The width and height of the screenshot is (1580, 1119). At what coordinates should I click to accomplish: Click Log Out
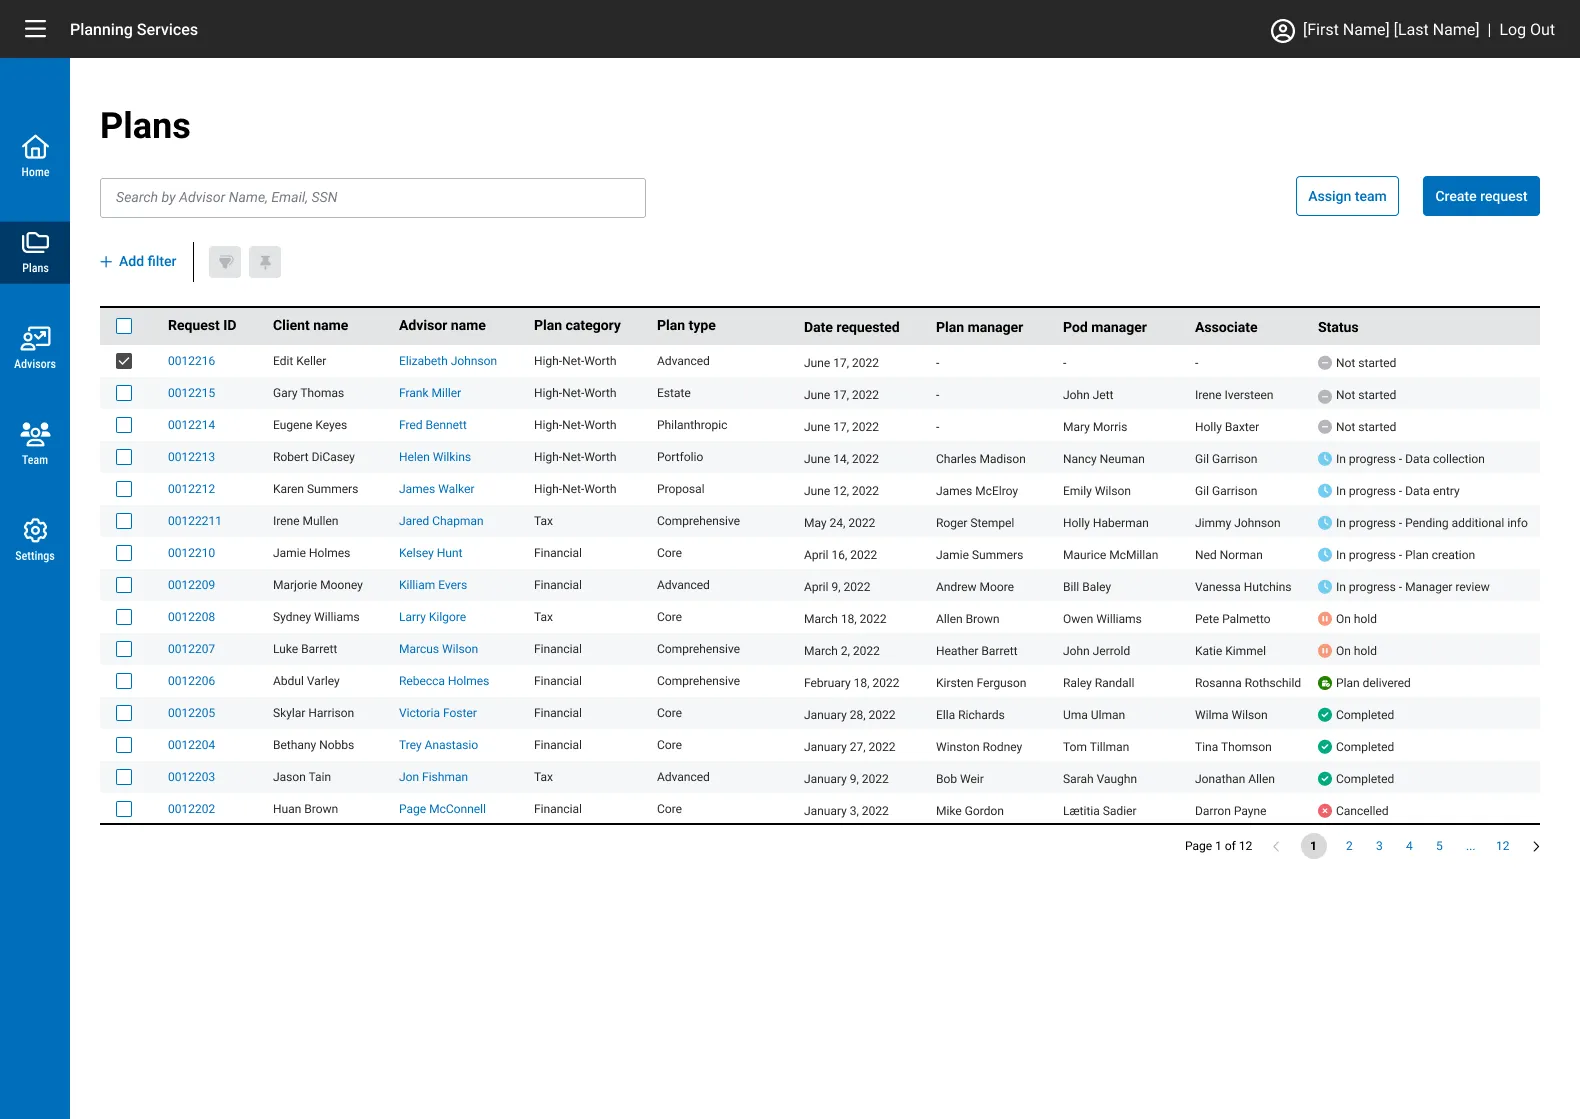click(x=1527, y=30)
